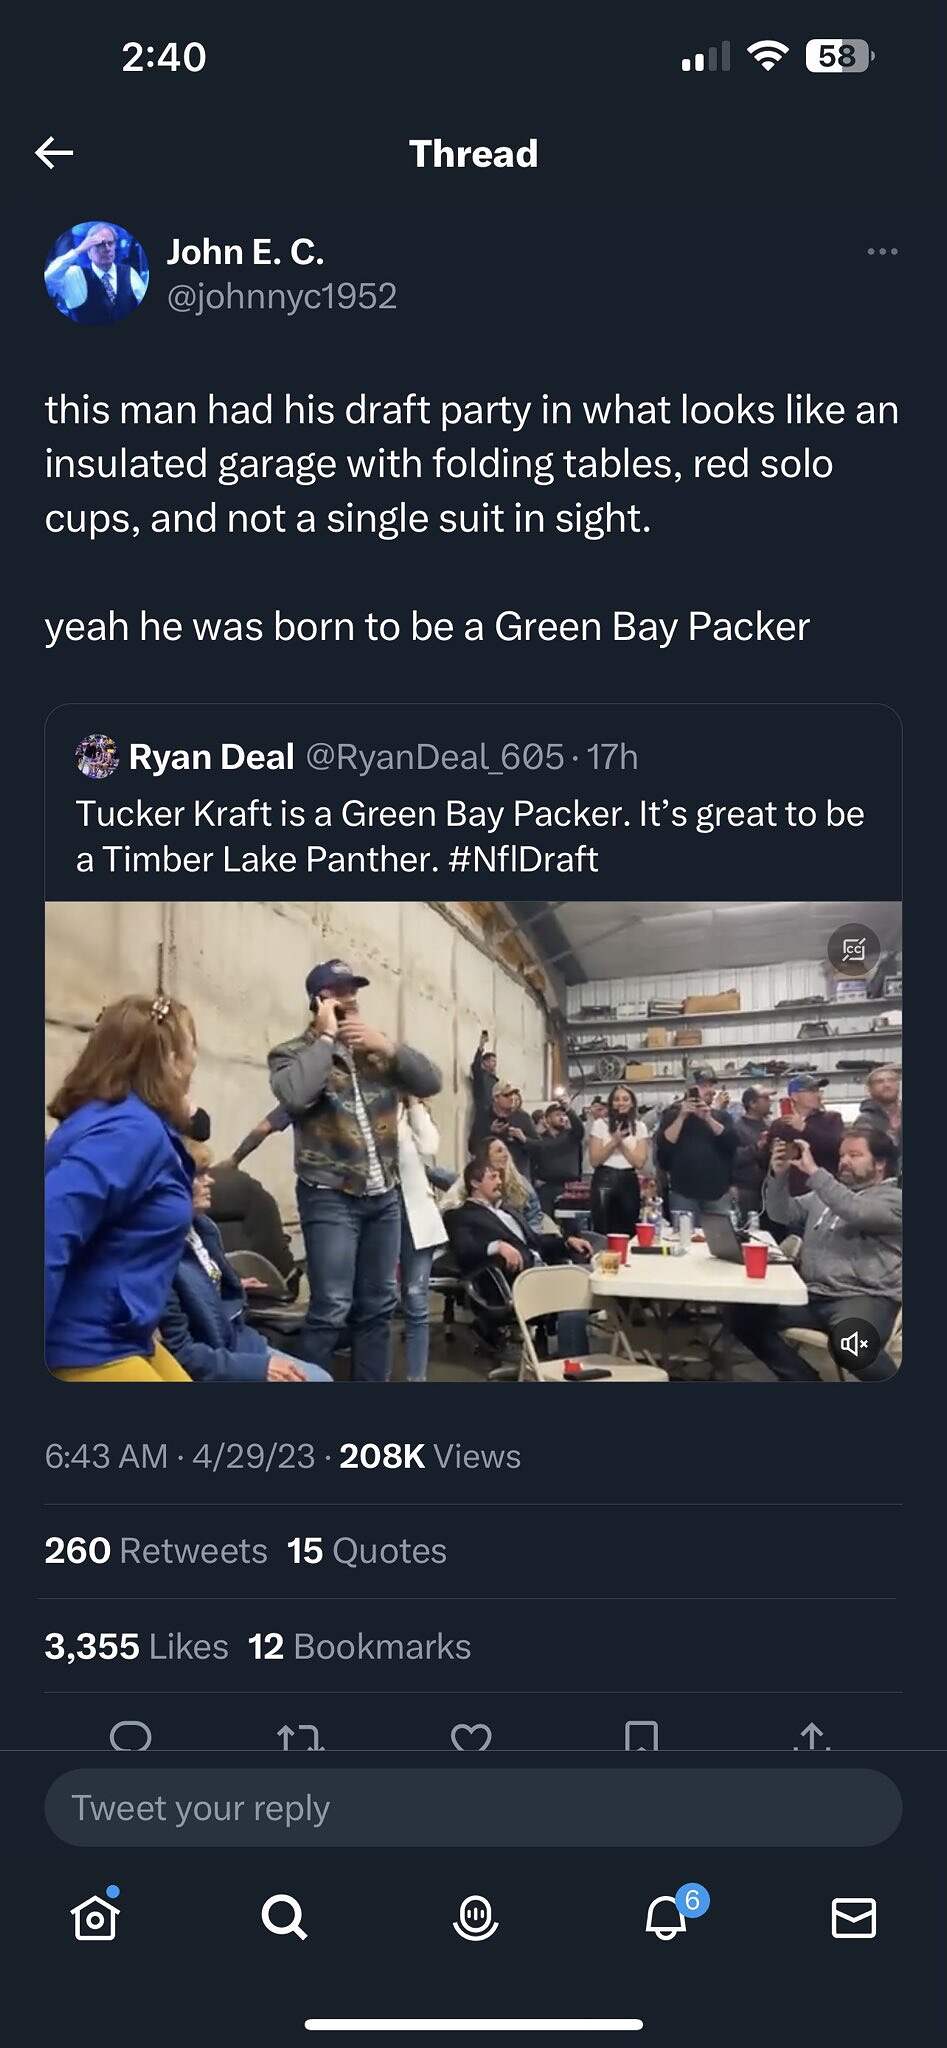Viewport: 947px width, 2048px height.
Task: Tap the reply speech bubble icon
Action: pyautogui.click(x=130, y=1736)
